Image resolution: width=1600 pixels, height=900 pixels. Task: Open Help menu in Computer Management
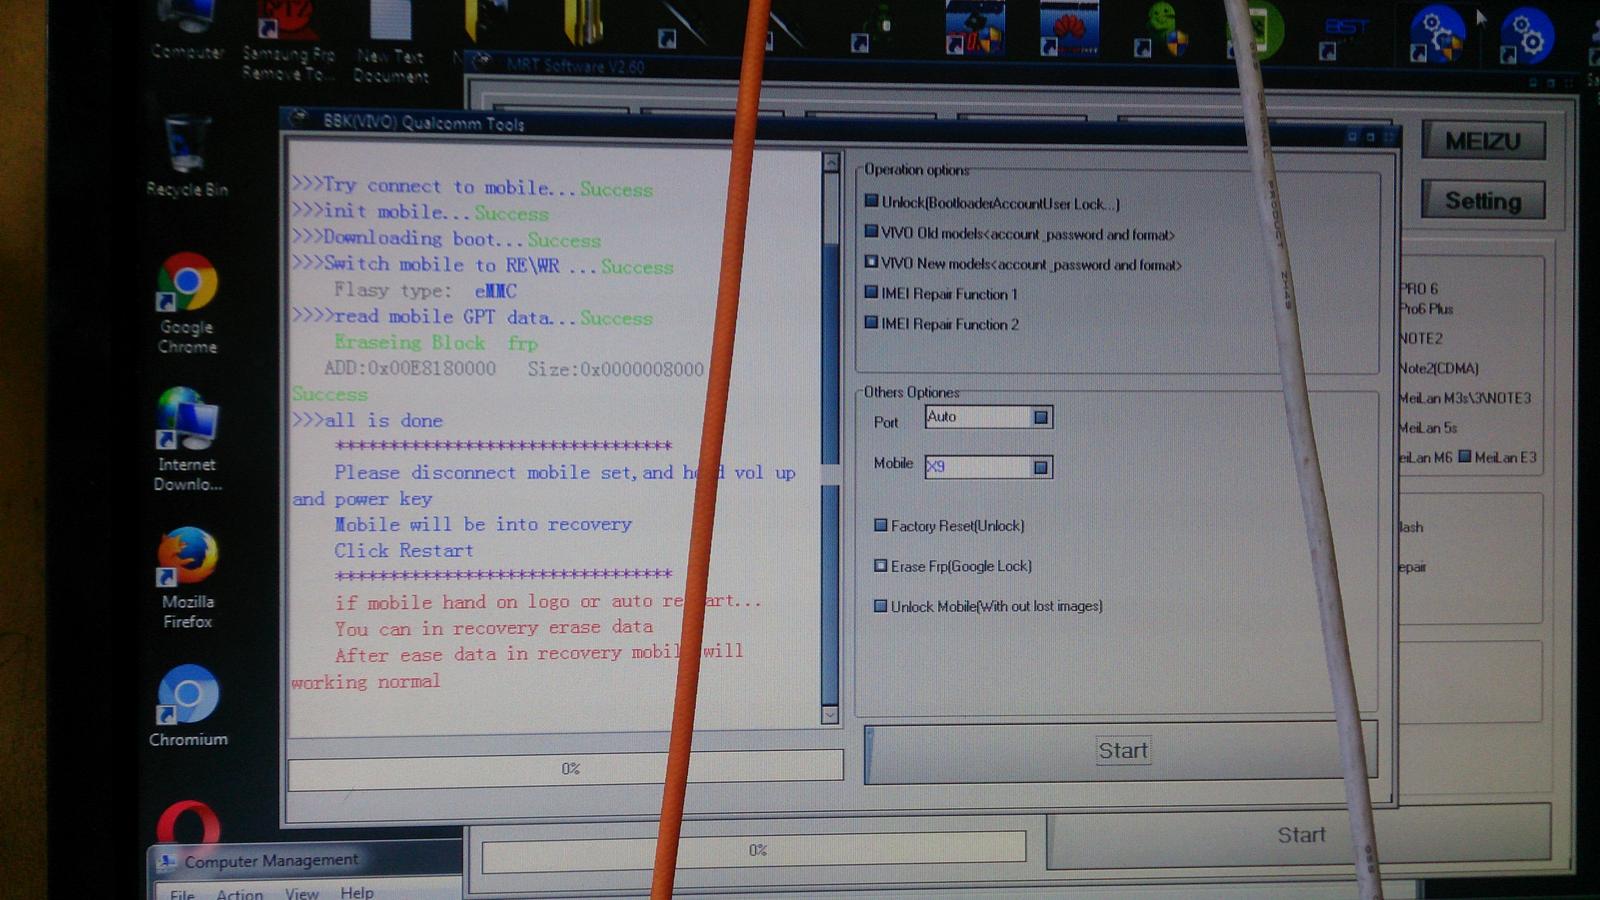tap(357, 892)
